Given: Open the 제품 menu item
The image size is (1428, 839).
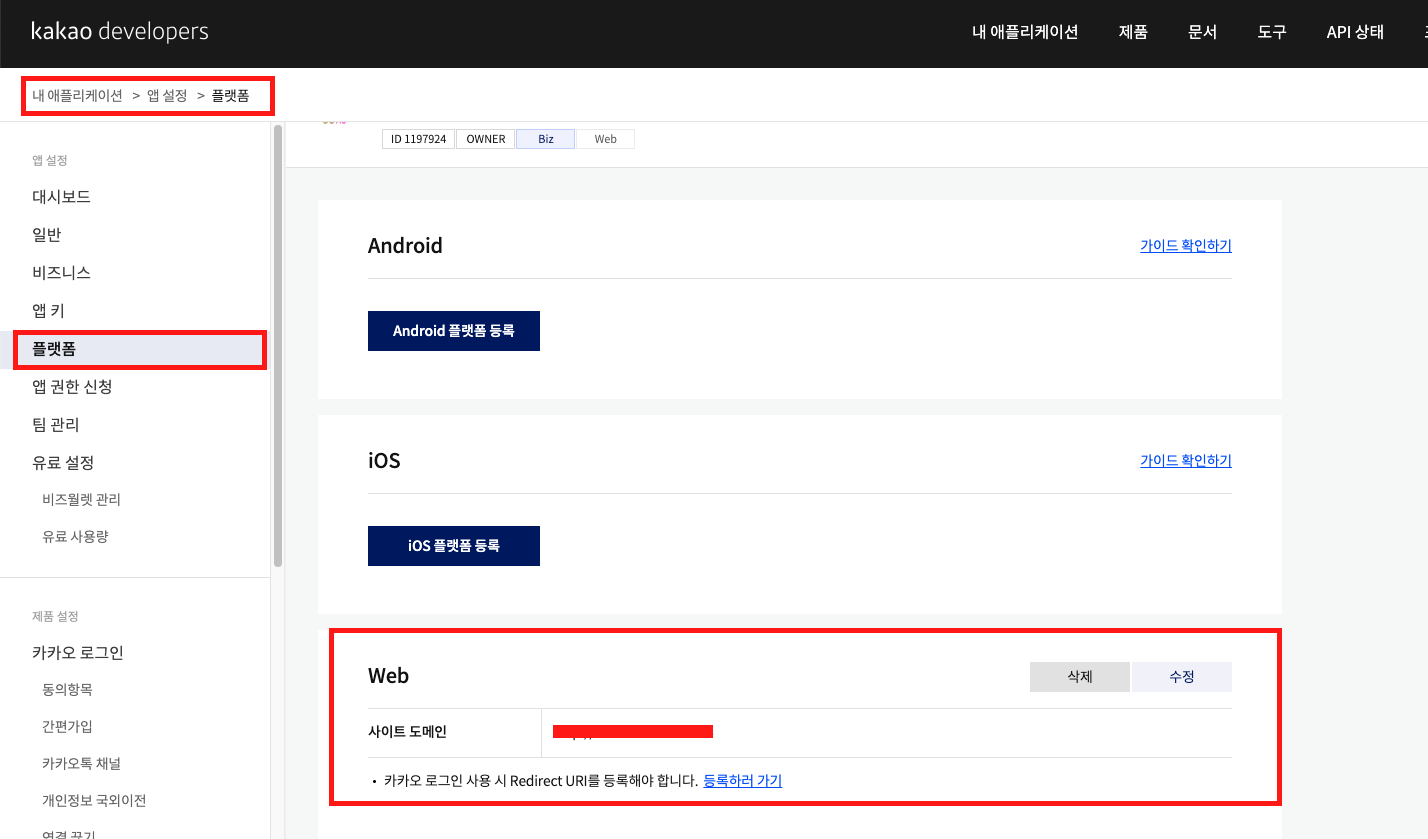Looking at the screenshot, I should point(1132,32).
